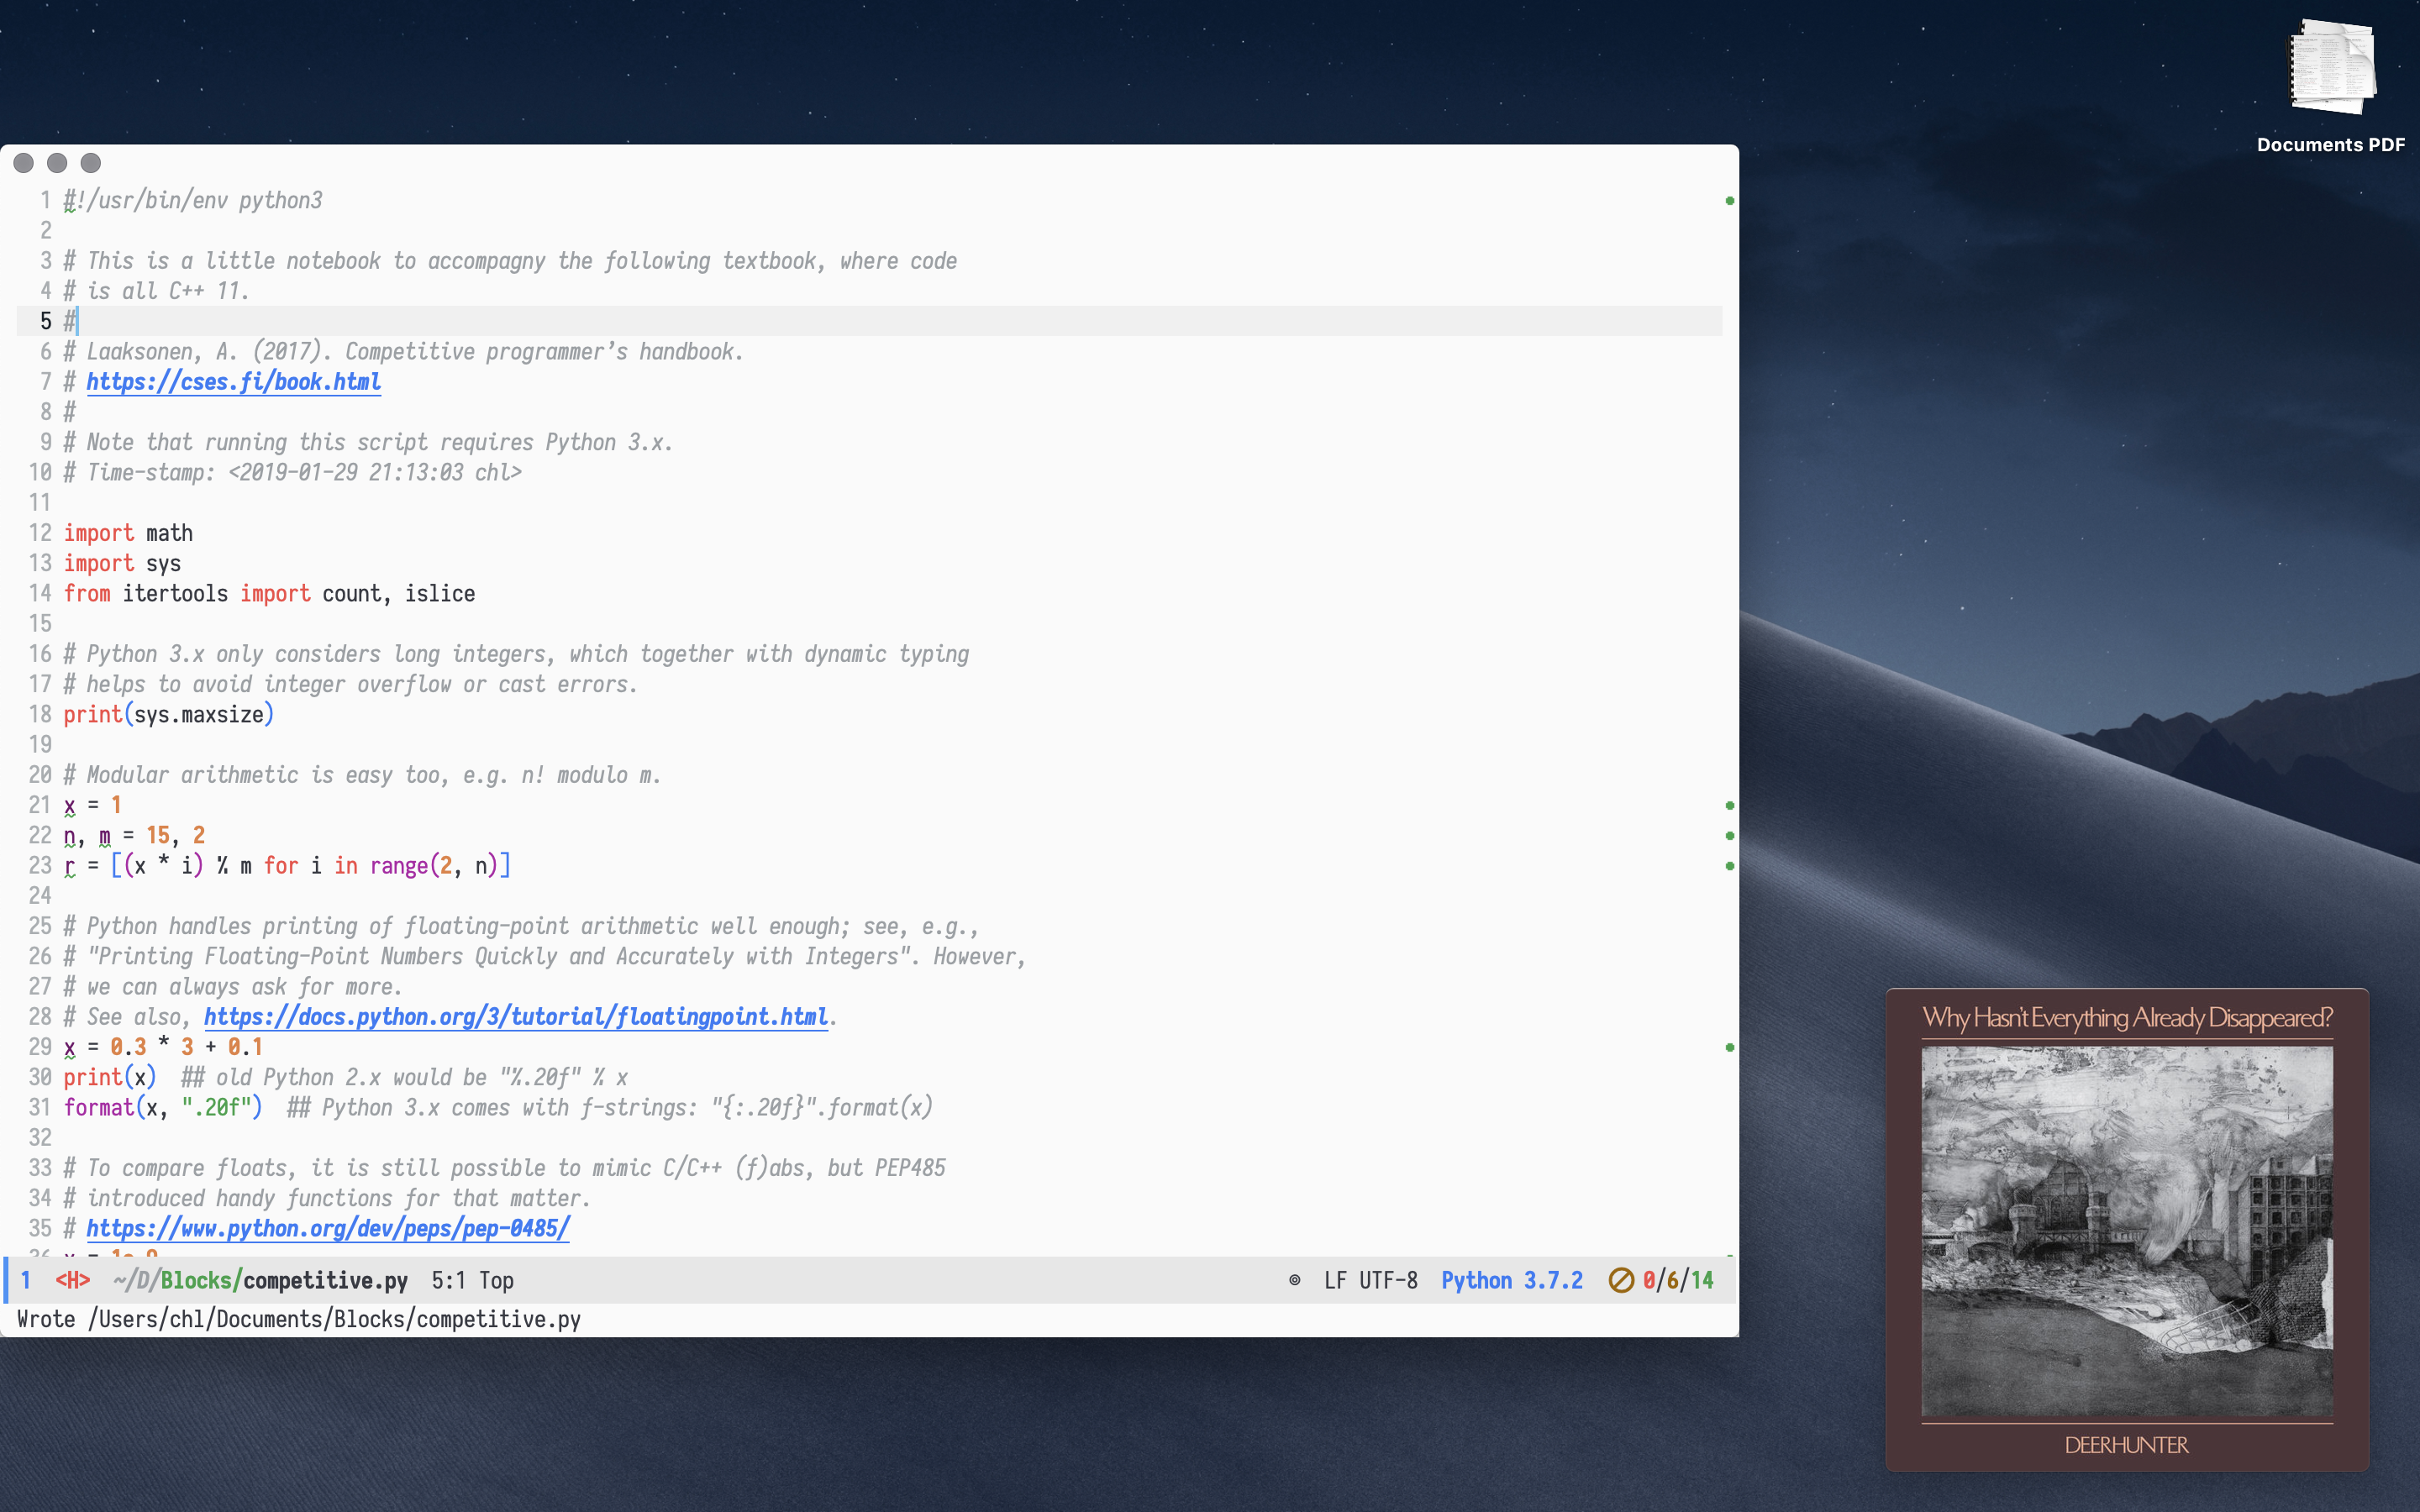Open the PEP-0485 python.org link

pos(328,1228)
